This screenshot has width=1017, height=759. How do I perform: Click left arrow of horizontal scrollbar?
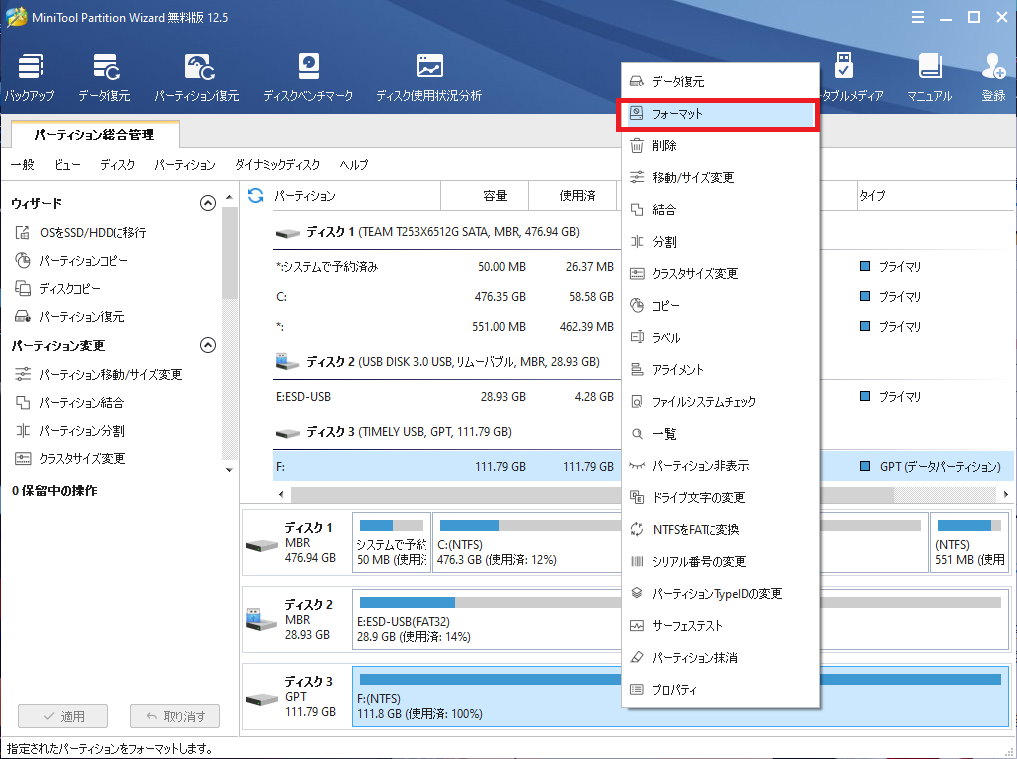pos(281,494)
